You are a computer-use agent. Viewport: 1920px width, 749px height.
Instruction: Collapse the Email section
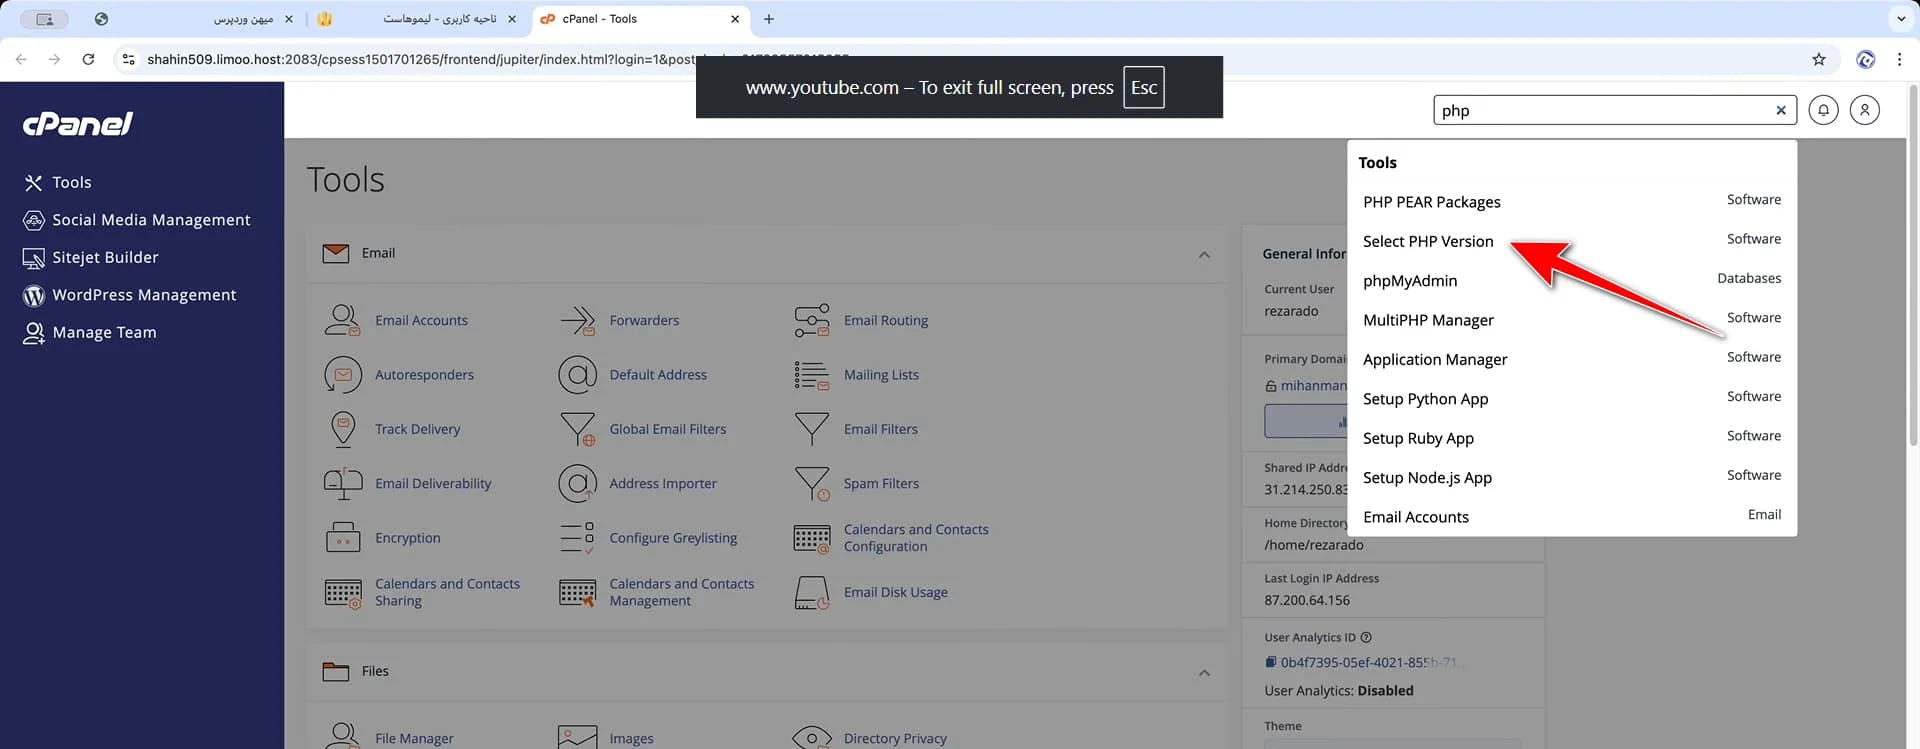[1204, 255]
